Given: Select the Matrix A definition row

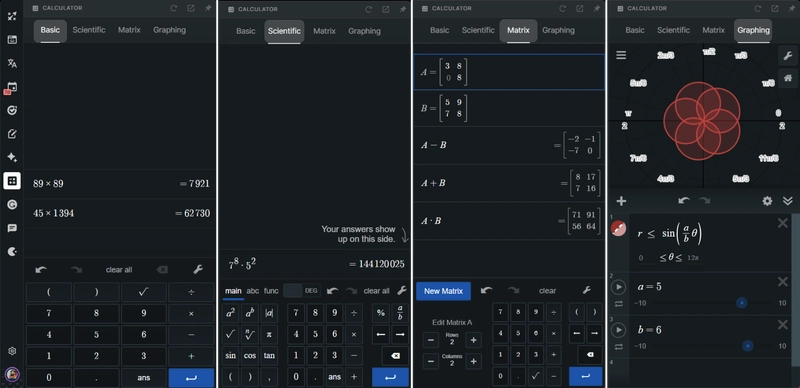Looking at the screenshot, I should click(509, 72).
